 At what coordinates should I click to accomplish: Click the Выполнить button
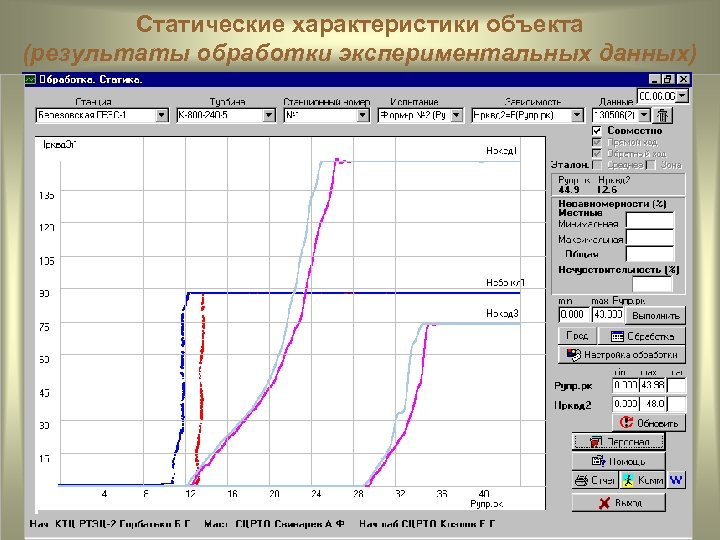click(x=655, y=315)
